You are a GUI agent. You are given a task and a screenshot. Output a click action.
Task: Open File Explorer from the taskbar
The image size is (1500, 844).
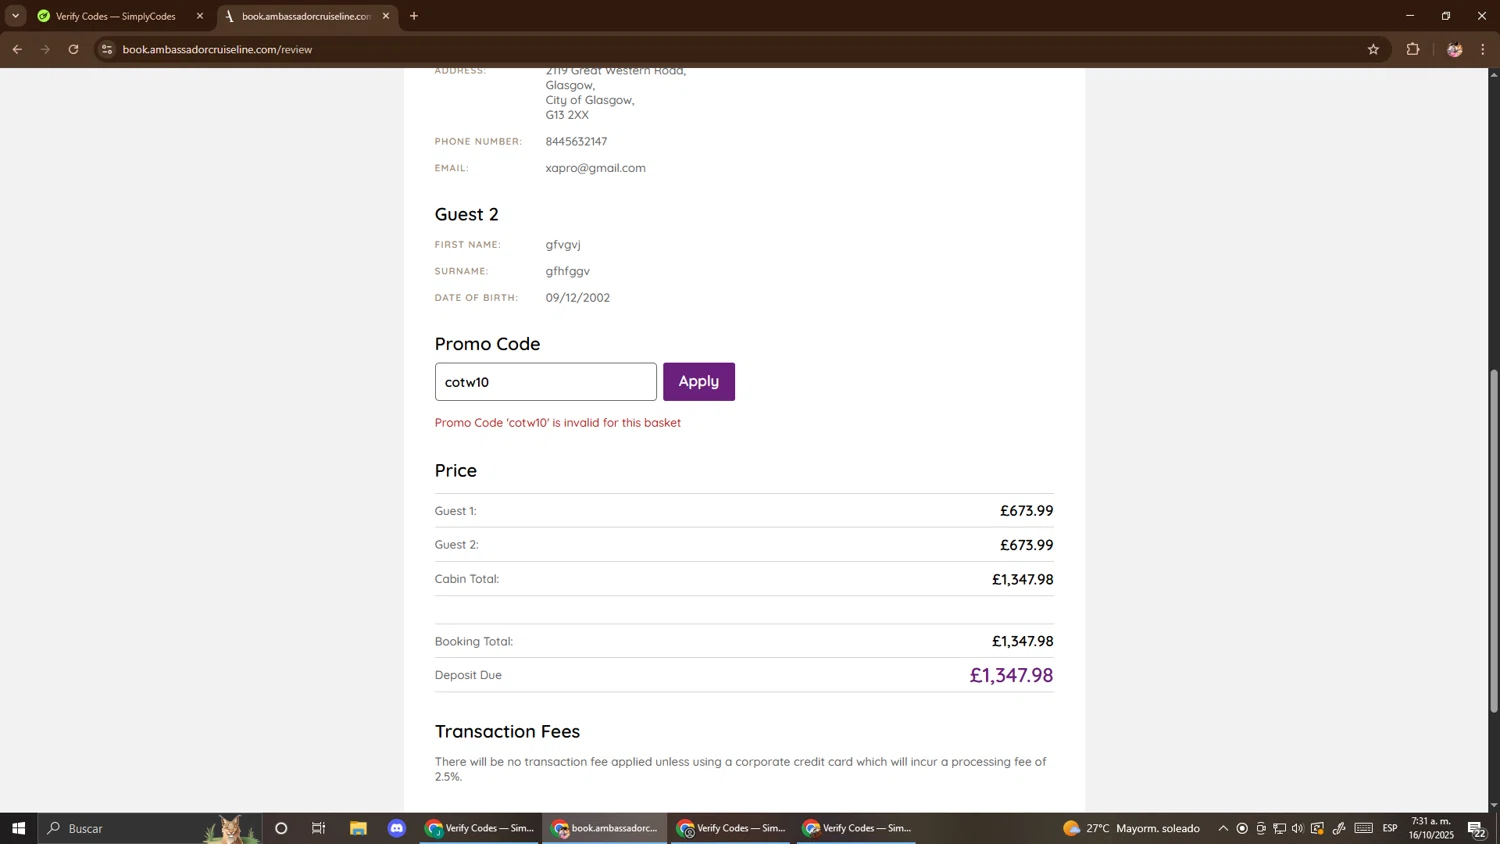pos(358,828)
